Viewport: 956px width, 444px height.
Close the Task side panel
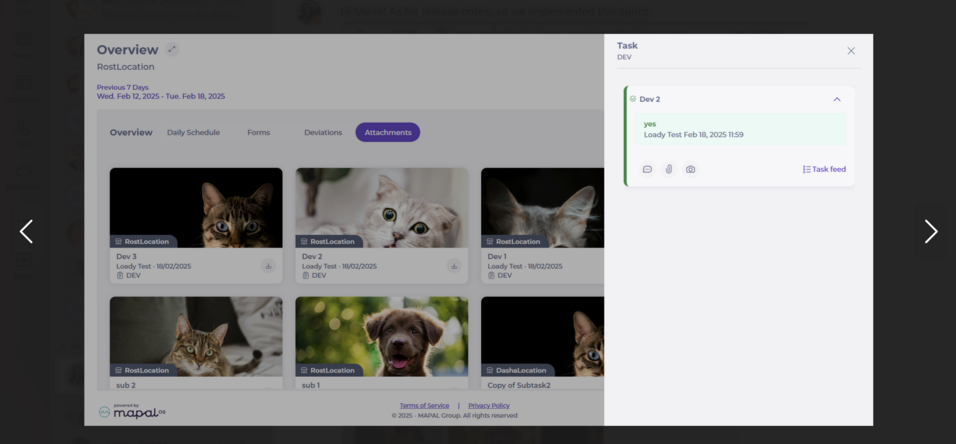click(851, 51)
